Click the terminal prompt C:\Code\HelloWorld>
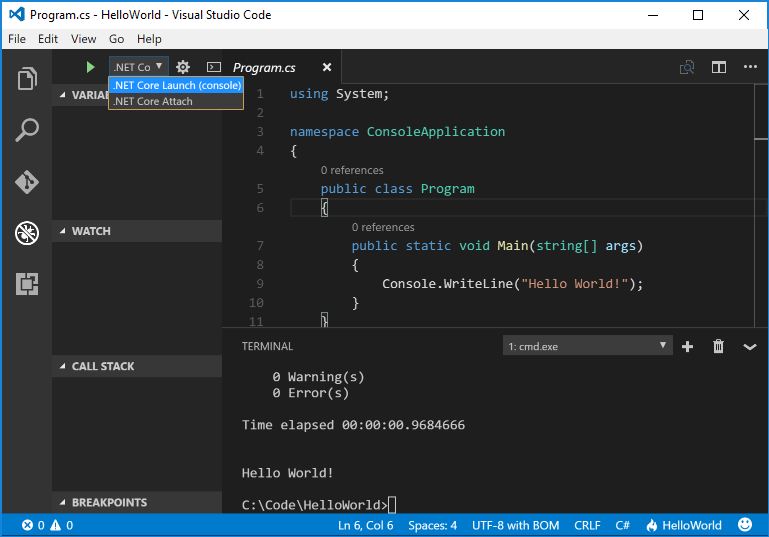This screenshot has width=769, height=537. [314, 505]
